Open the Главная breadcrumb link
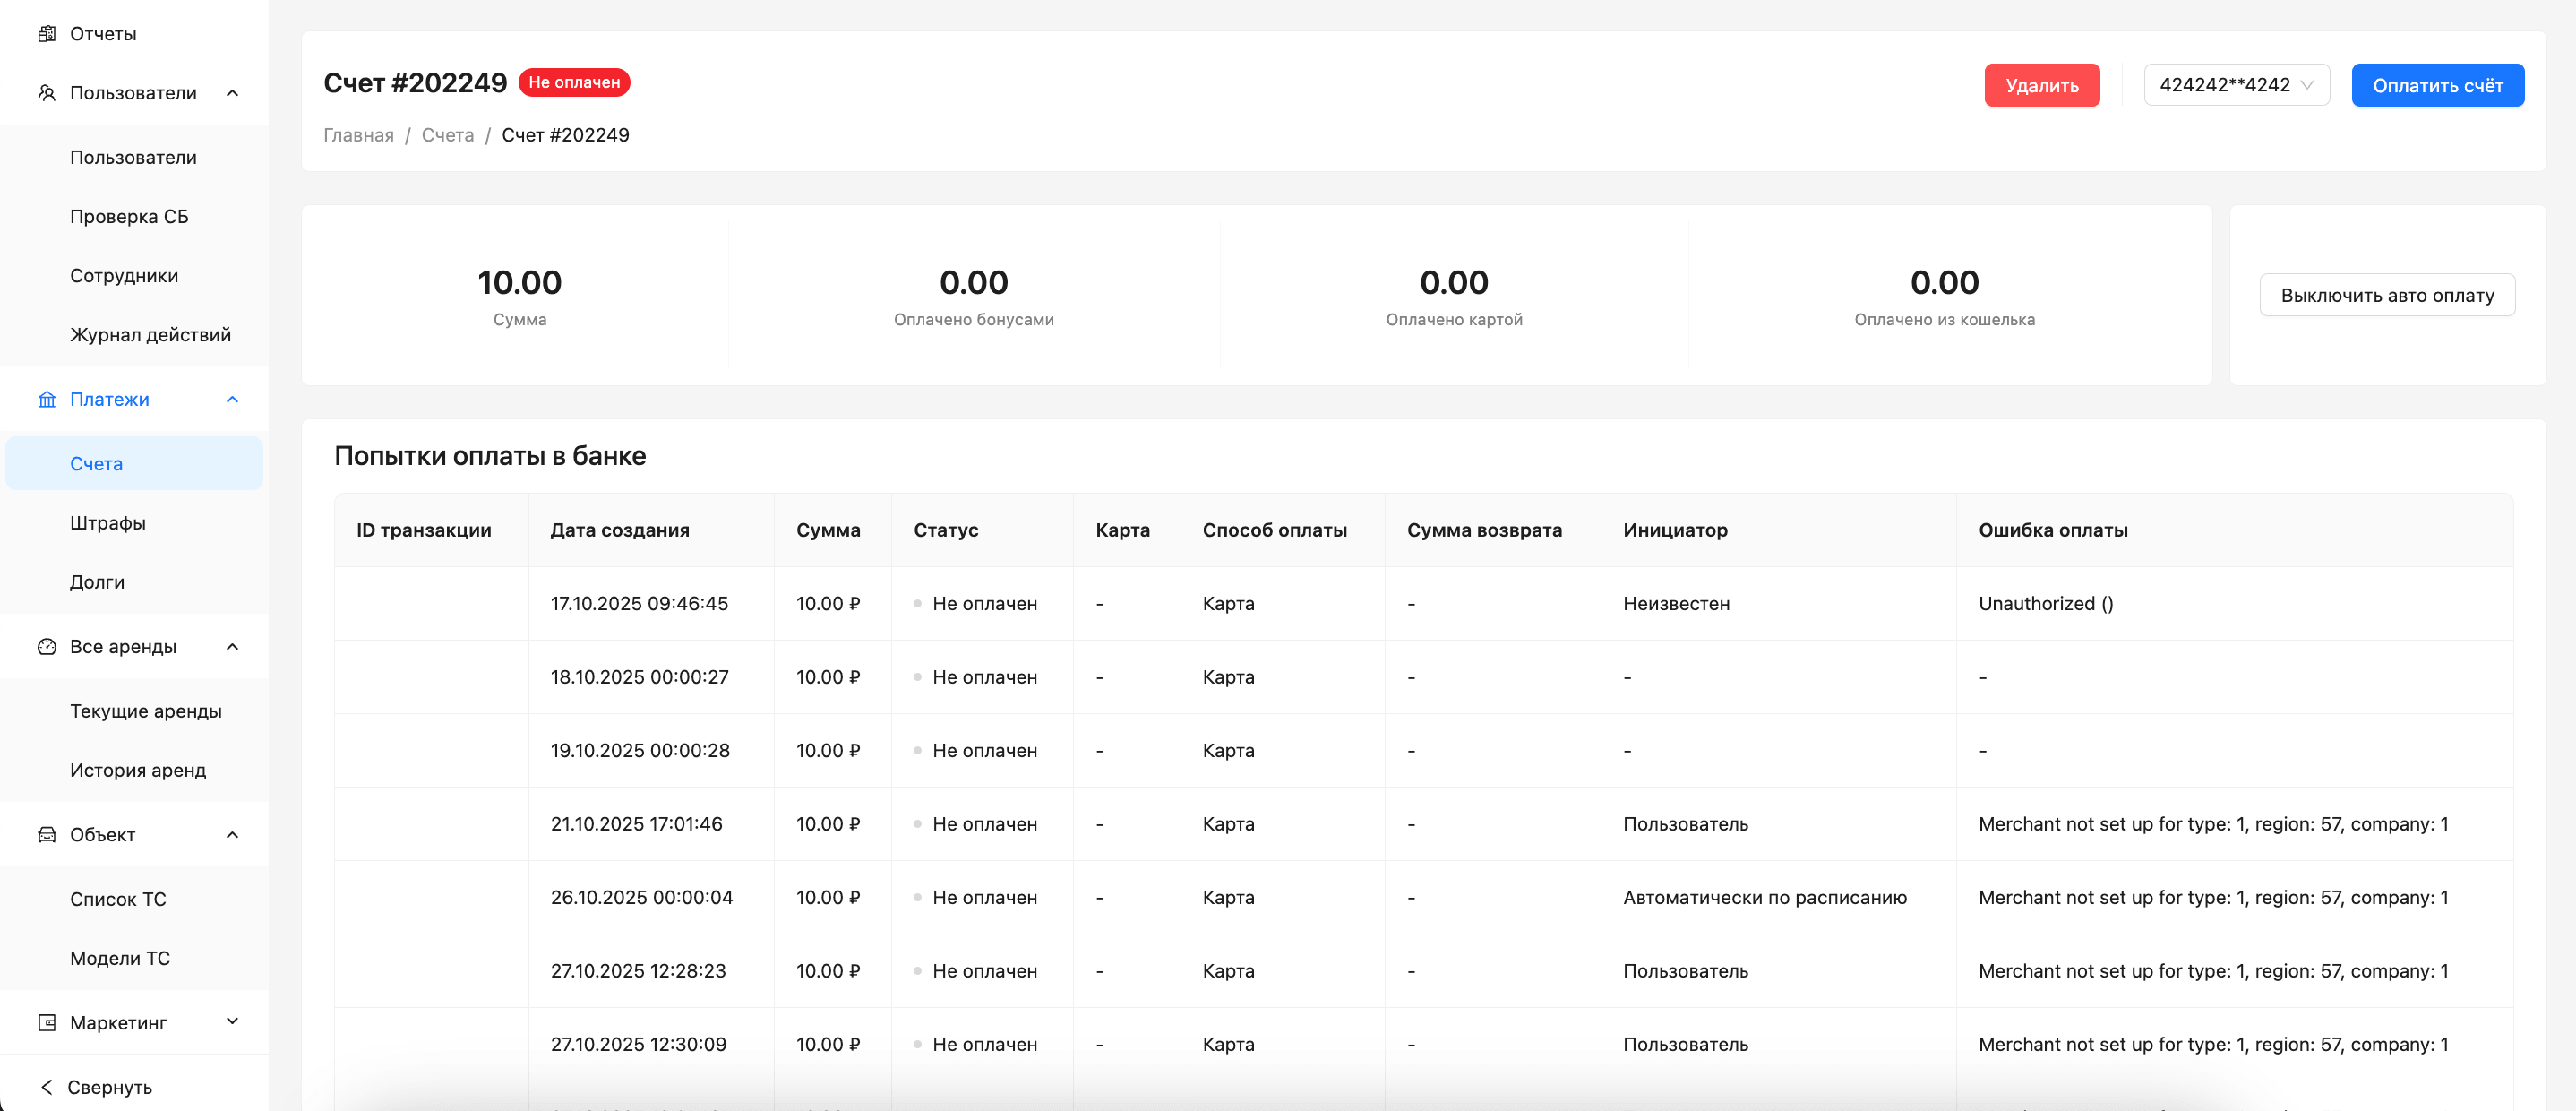Viewport: 2576px width, 1111px height. click(358, 135)
